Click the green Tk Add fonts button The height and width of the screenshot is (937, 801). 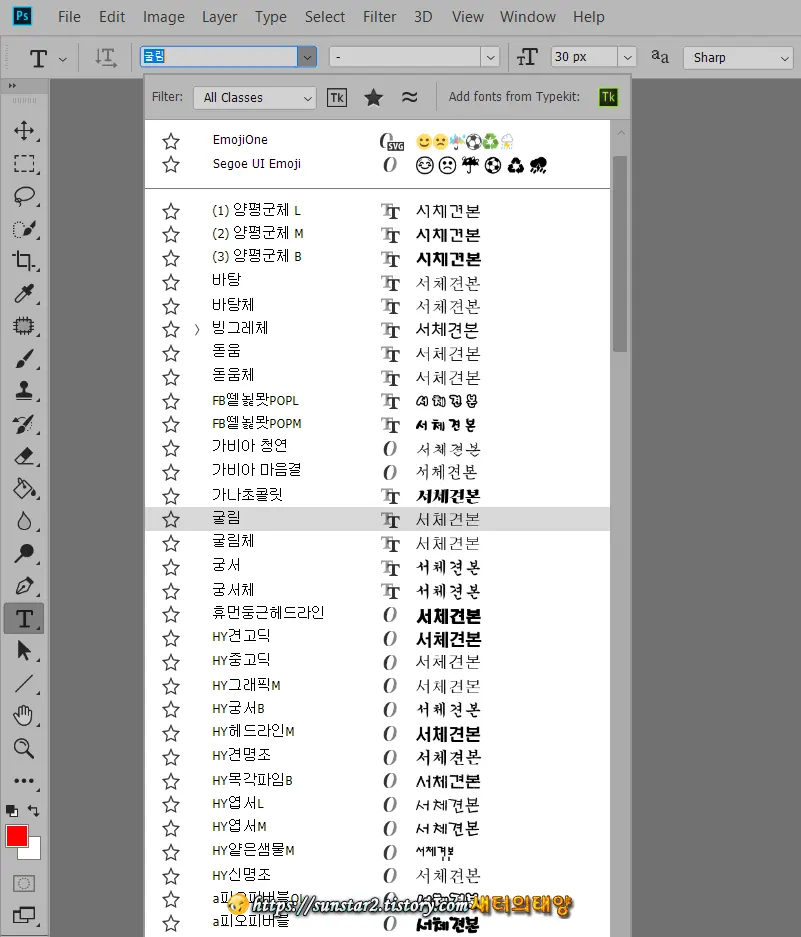(x=608, y=98)
